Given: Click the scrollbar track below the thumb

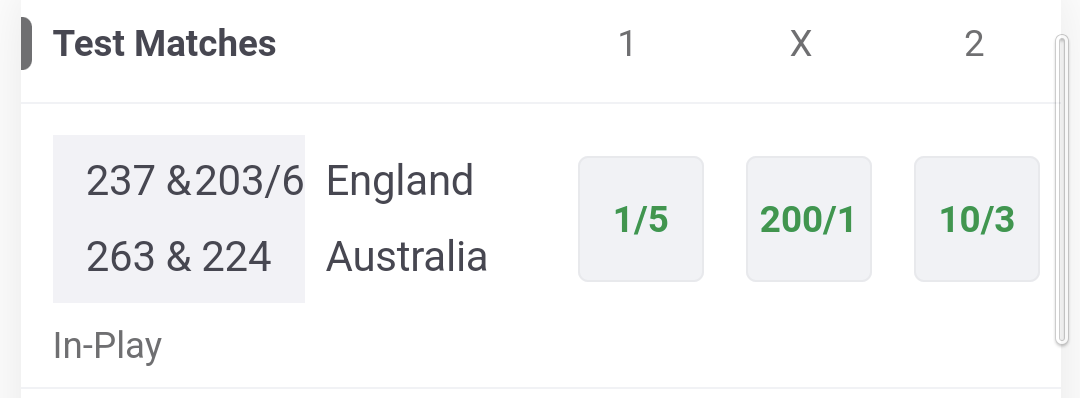Looking at the screenshot, I should tap(1061, 370).
